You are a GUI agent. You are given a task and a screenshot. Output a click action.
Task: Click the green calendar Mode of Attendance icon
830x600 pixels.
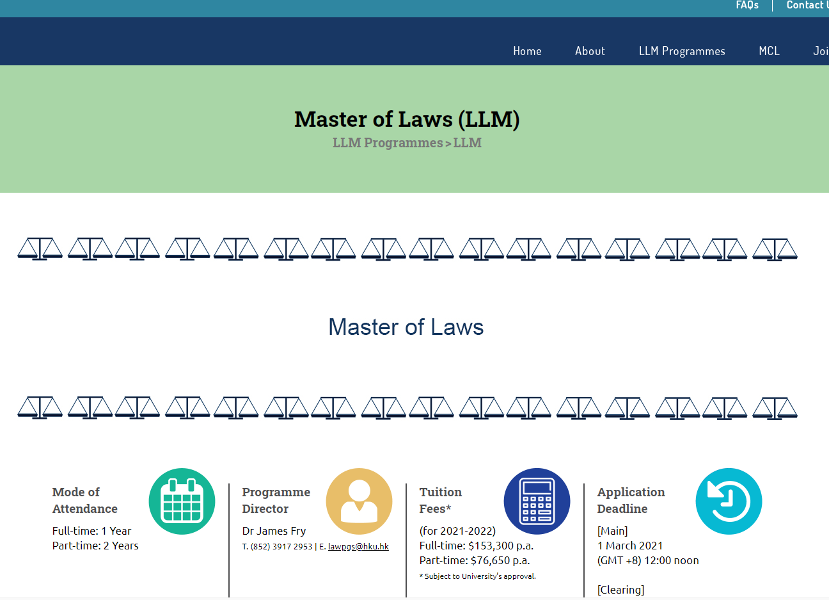click(182, 501)
